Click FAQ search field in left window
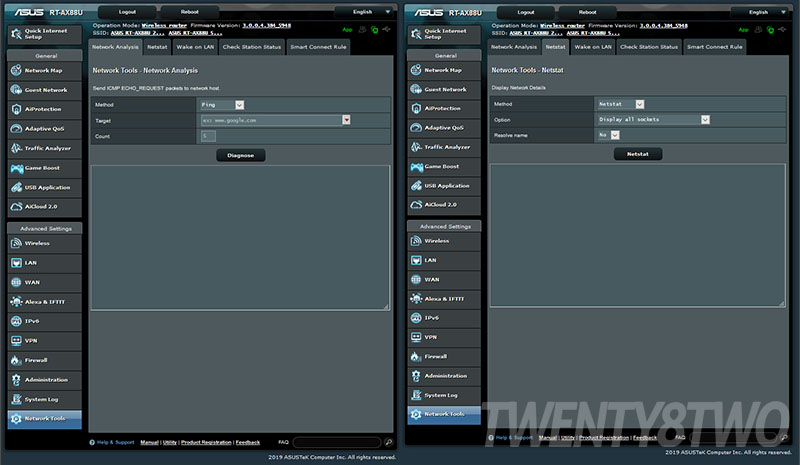800x465 pixels. point(337,442)
